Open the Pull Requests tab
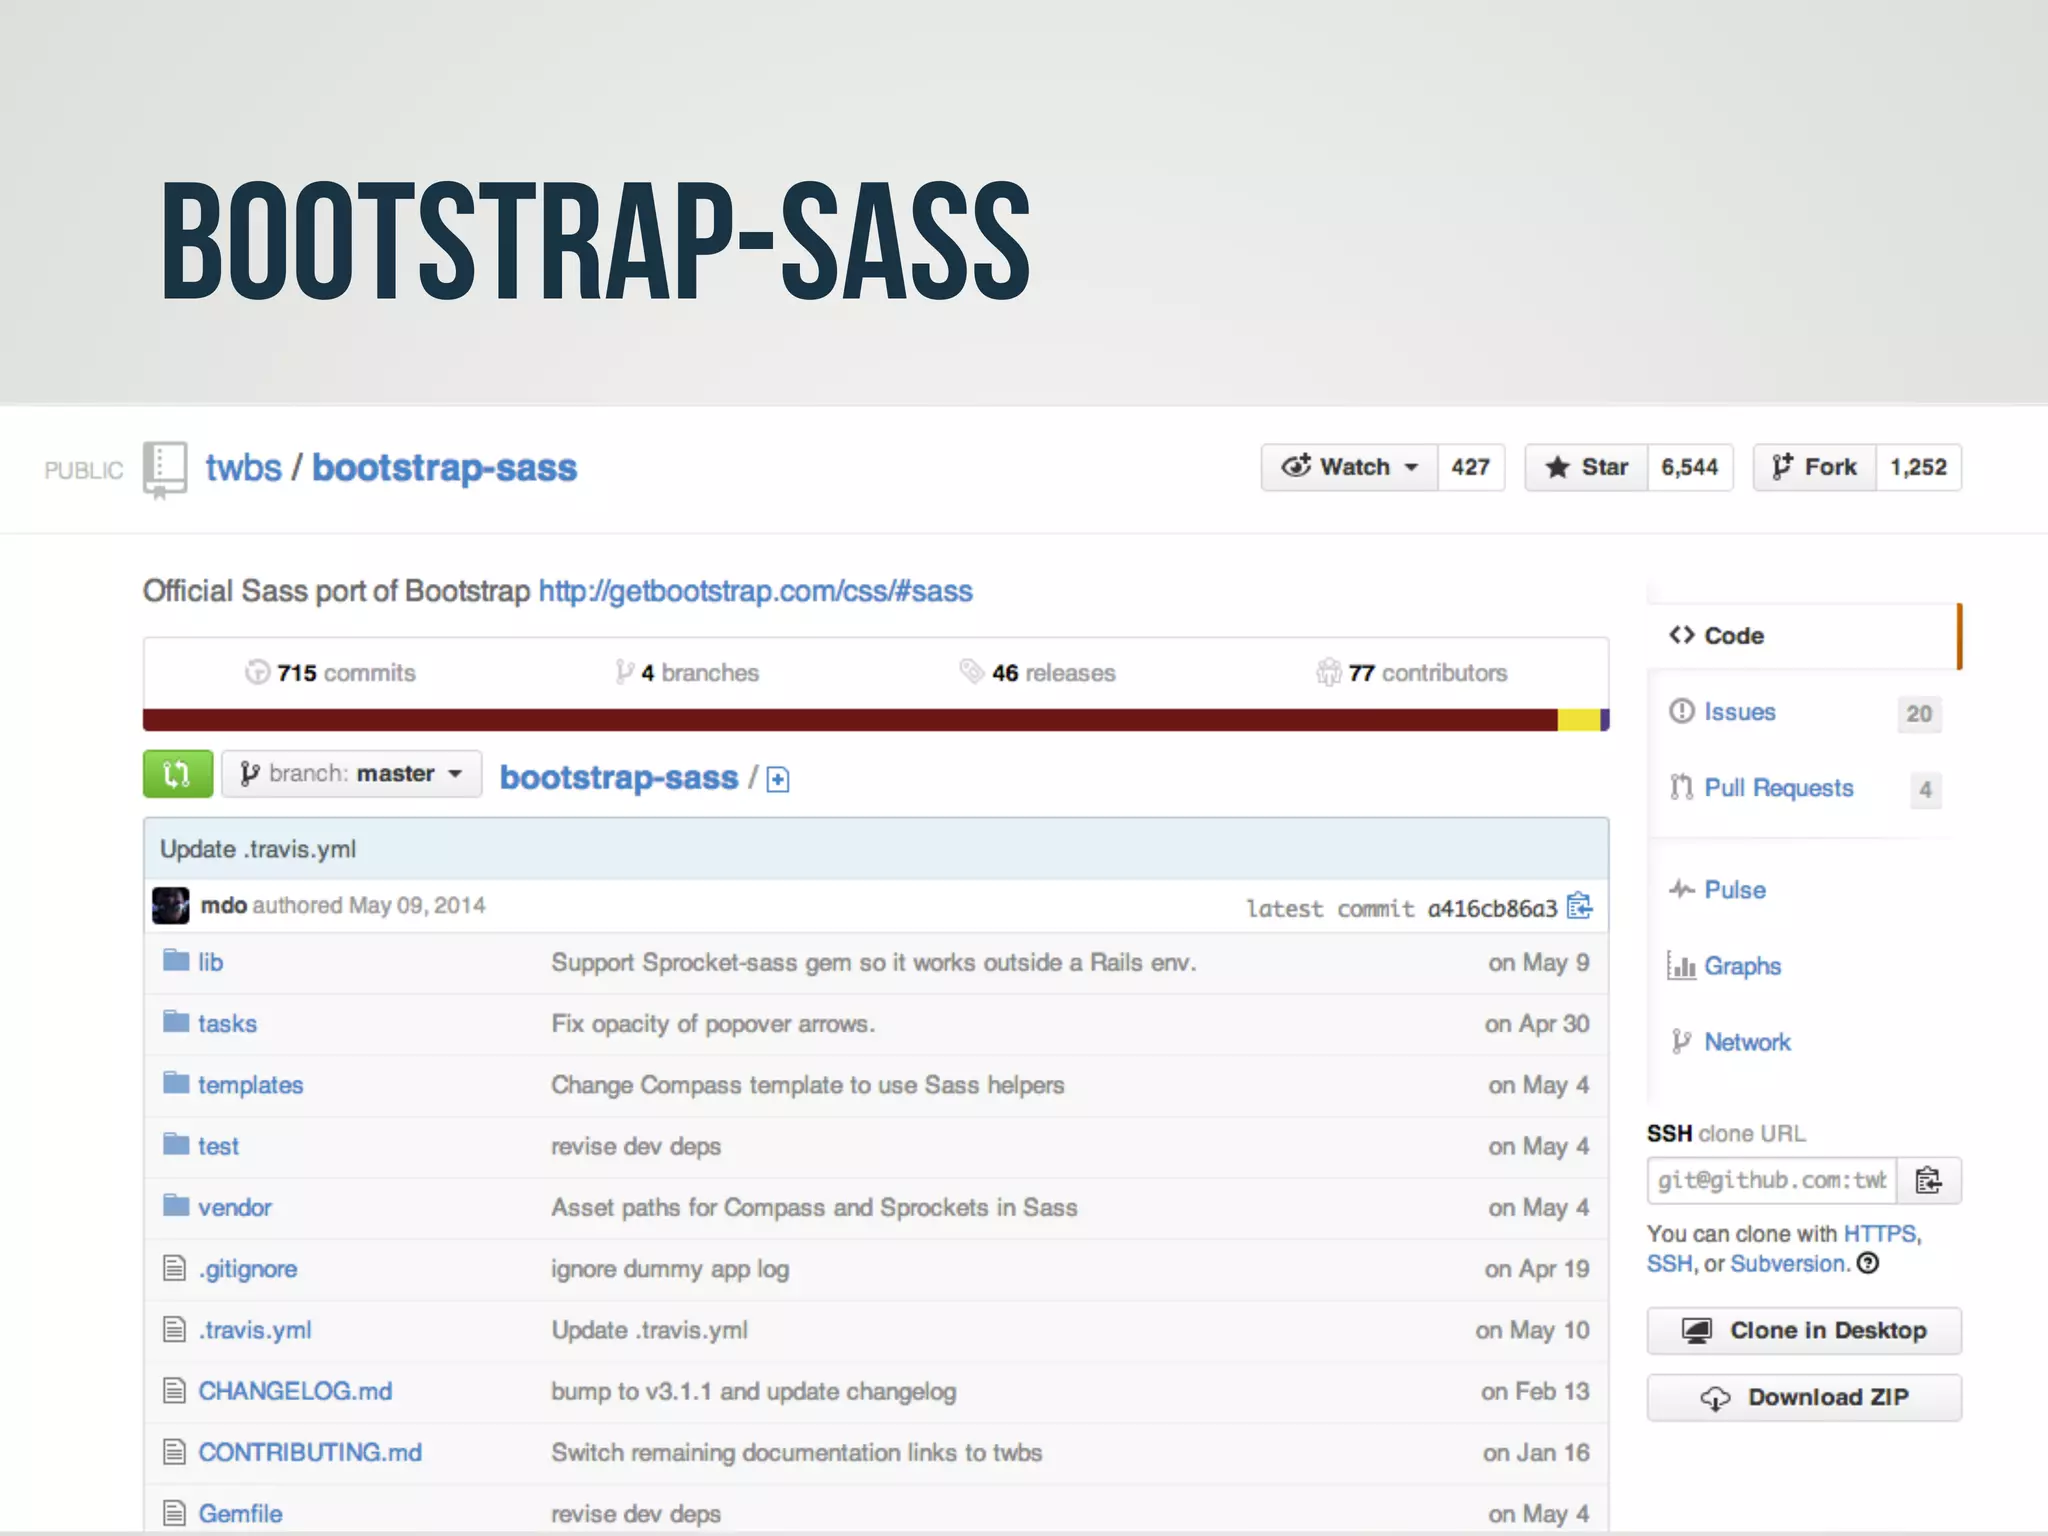 [x=1804, y=788]
